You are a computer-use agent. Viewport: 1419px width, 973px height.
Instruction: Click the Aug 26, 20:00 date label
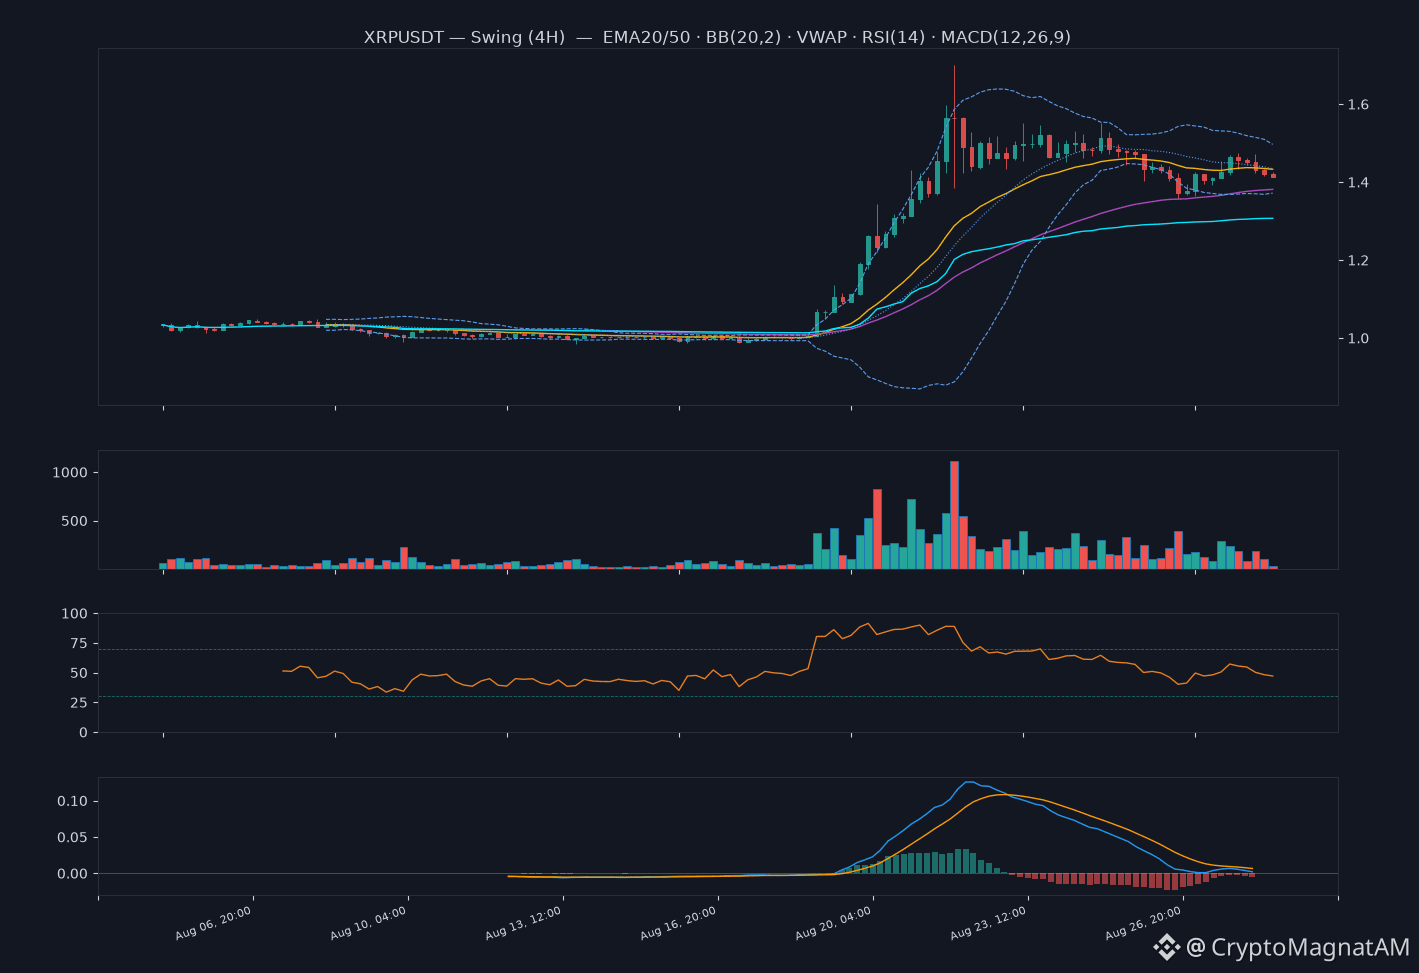pos(1144,923)
